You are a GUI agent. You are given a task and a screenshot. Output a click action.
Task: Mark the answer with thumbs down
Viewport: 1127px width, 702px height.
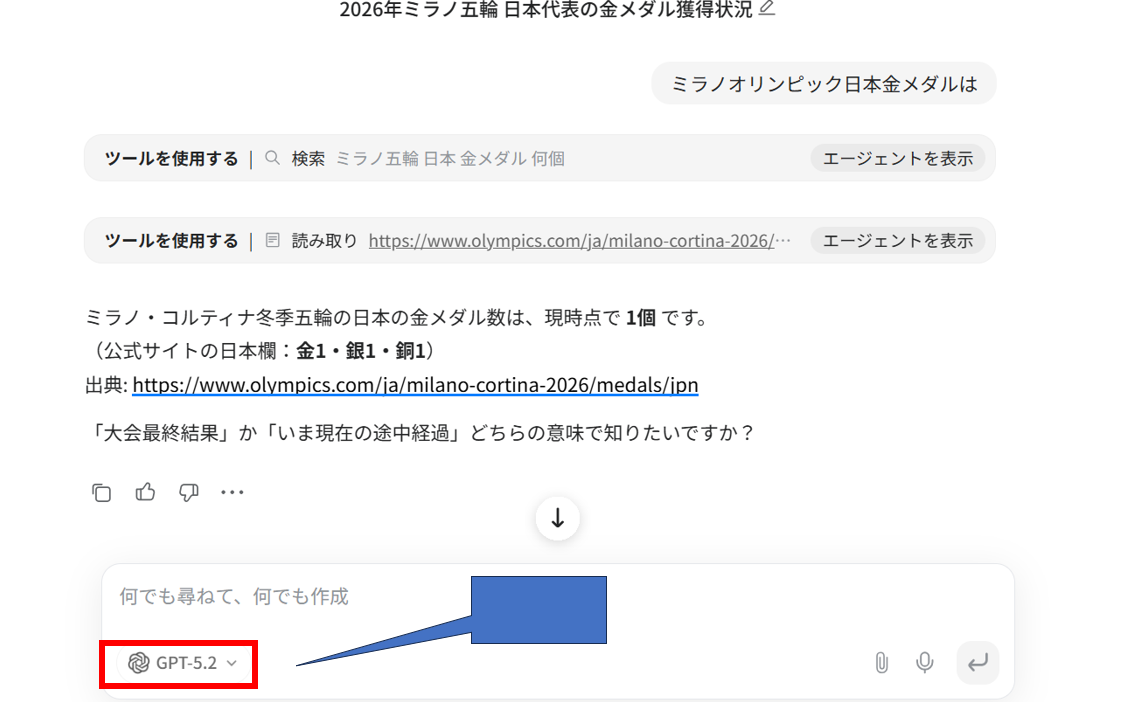(189, 492)
